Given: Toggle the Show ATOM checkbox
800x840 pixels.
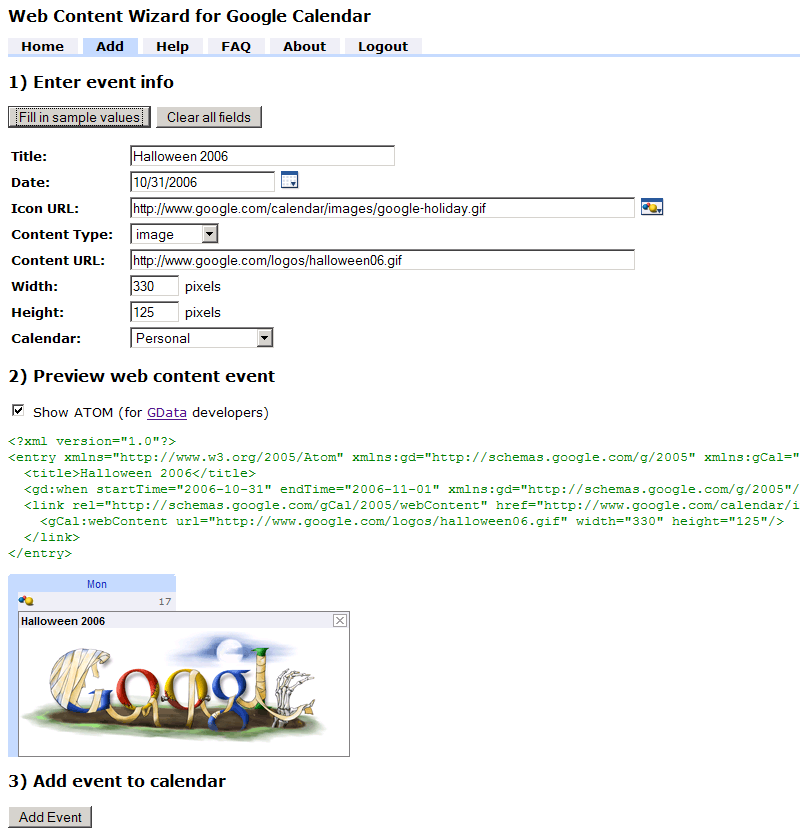Looking at the screenshot, I should coord(18,410).
